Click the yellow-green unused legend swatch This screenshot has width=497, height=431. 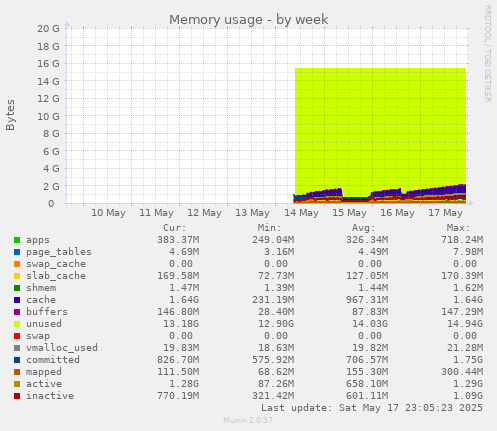tap(17, 324)
